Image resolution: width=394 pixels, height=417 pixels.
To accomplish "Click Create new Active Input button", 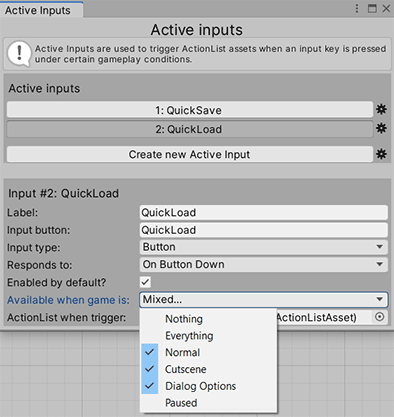I will click(190, 154).
